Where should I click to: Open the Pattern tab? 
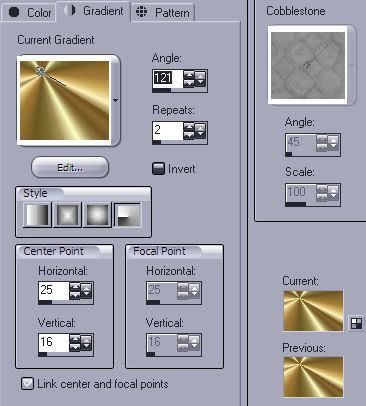click(163, 13)
